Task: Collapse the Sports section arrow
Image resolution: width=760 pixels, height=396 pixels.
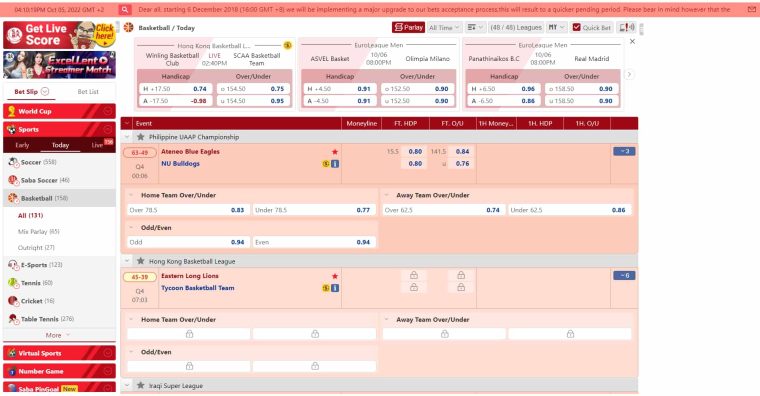Action: [x=108, y=129]
